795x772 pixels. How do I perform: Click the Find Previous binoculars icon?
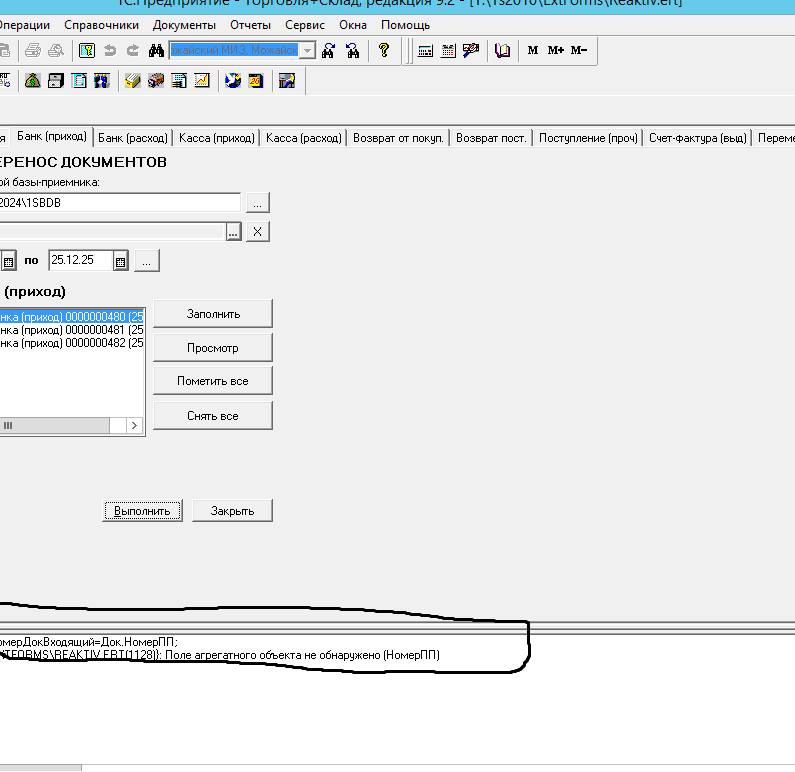pyautogui.click(x=352, y=50)
